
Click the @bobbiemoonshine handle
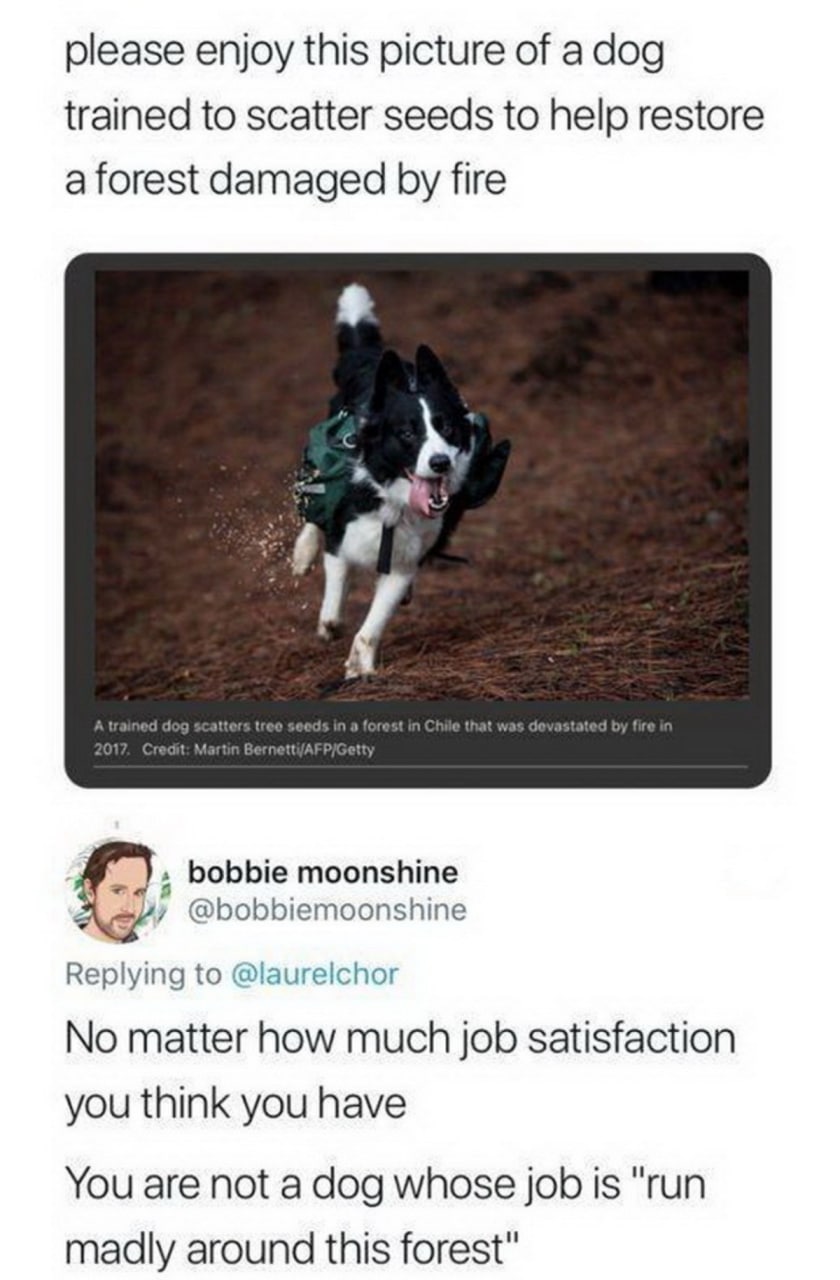[x=327, y=910]
